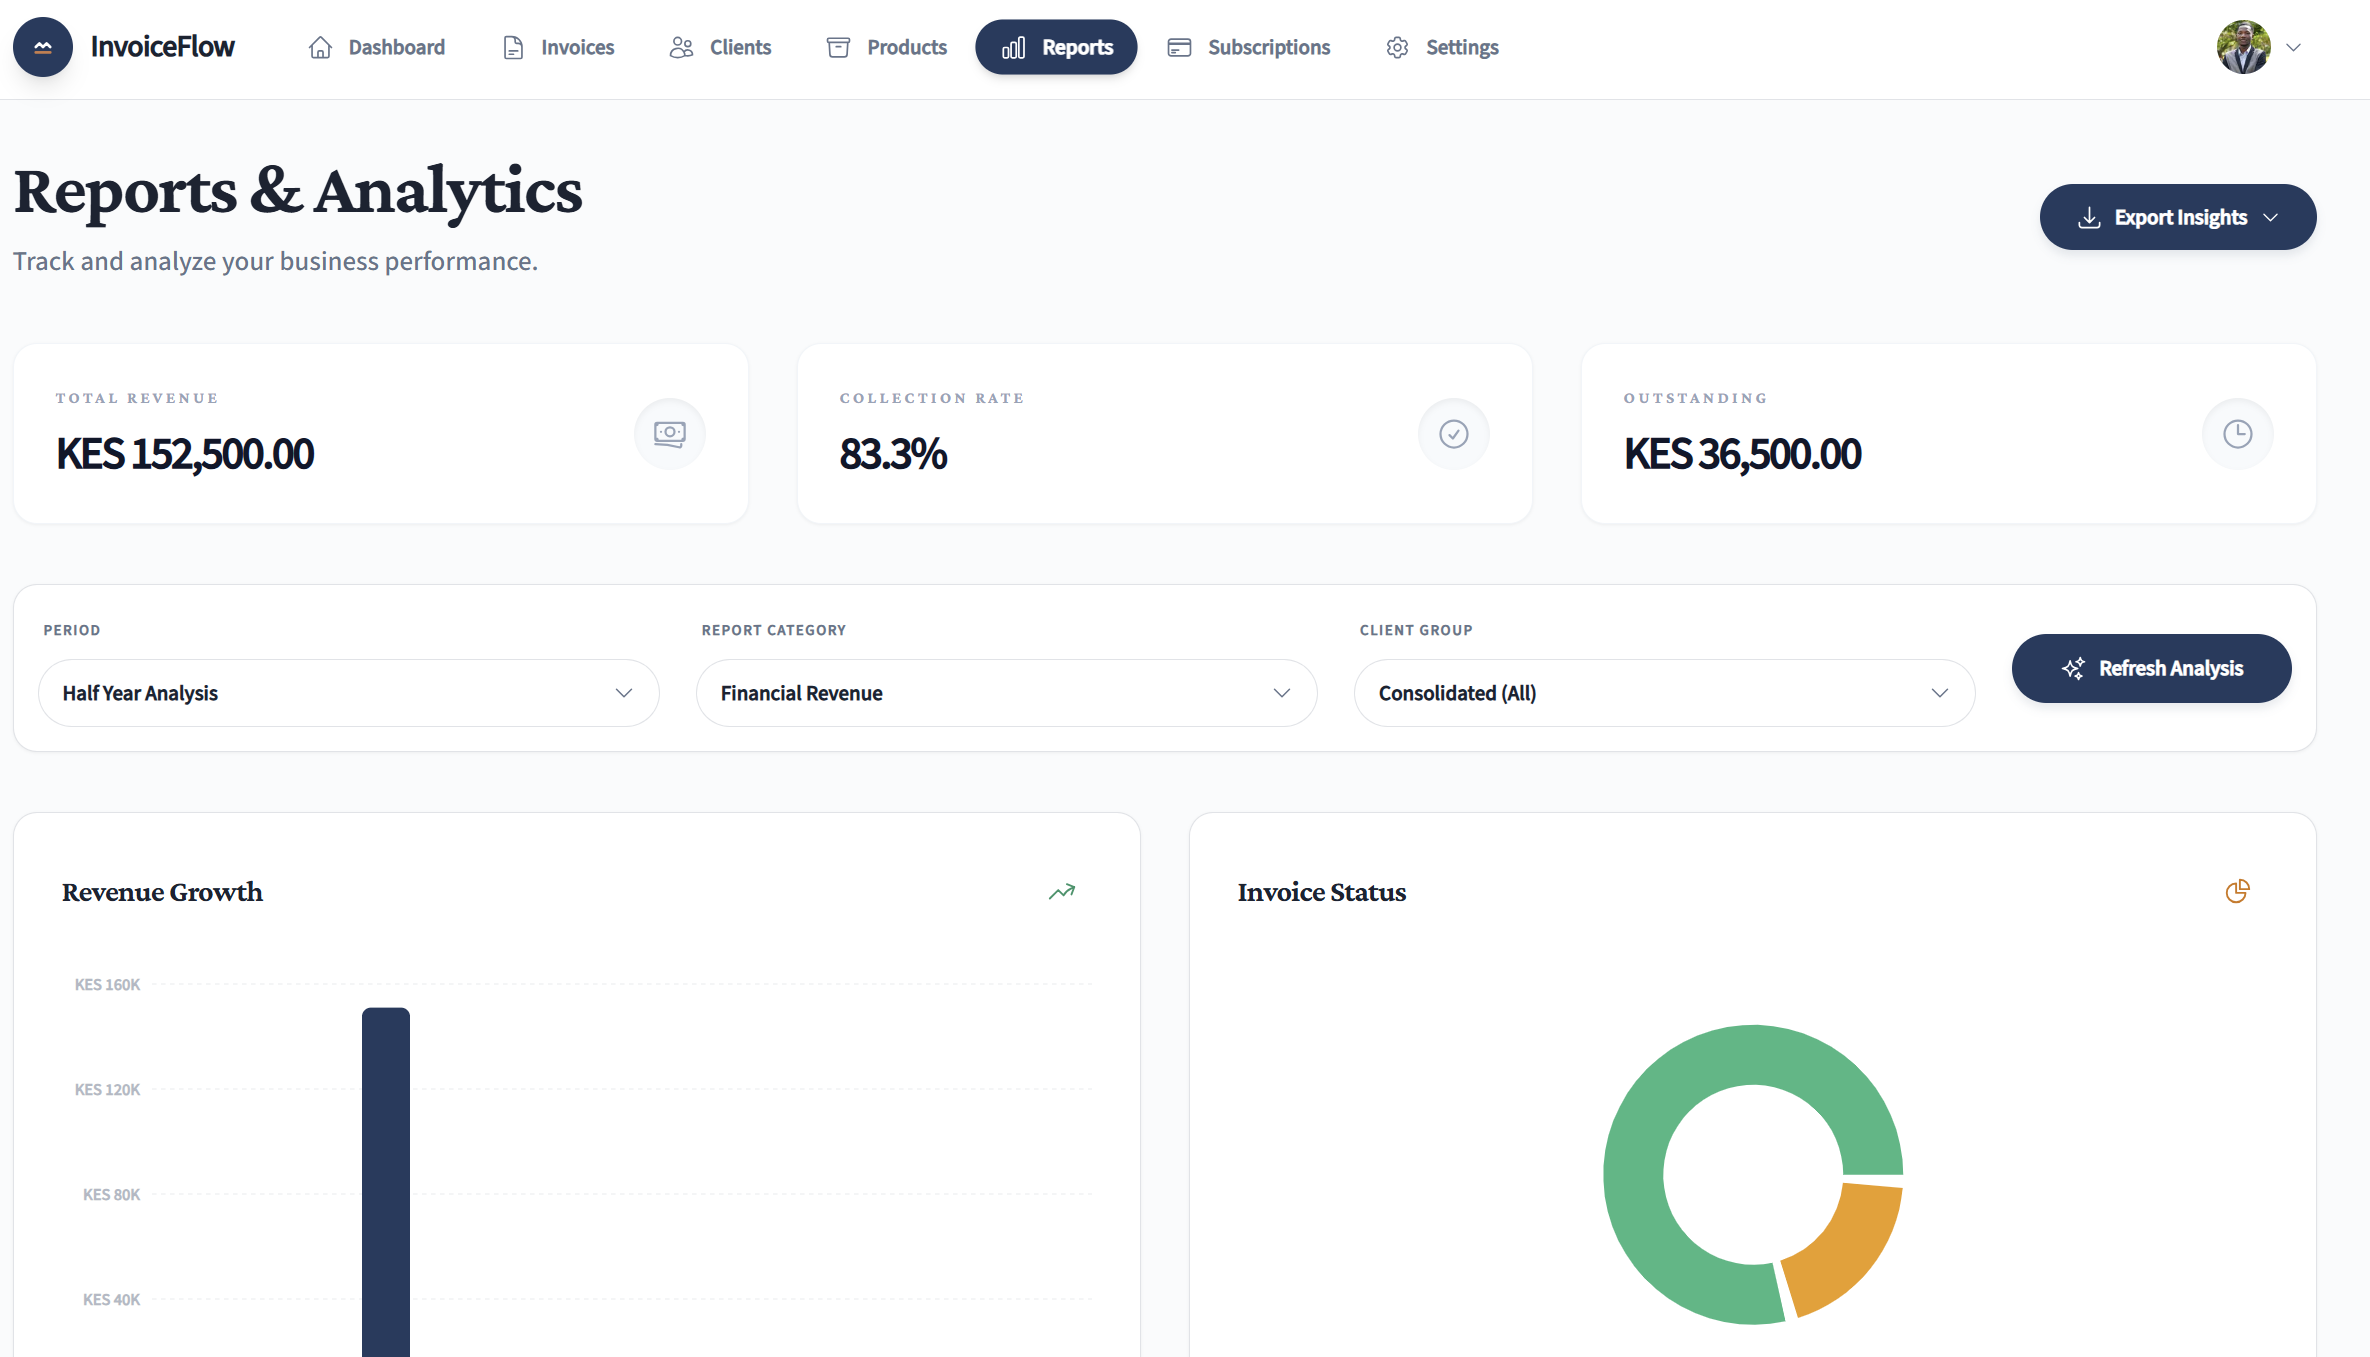This screenshot has height=1357, width=2370.
Task: Expand the Report Category dropdown
Action: pos(1006,693)
